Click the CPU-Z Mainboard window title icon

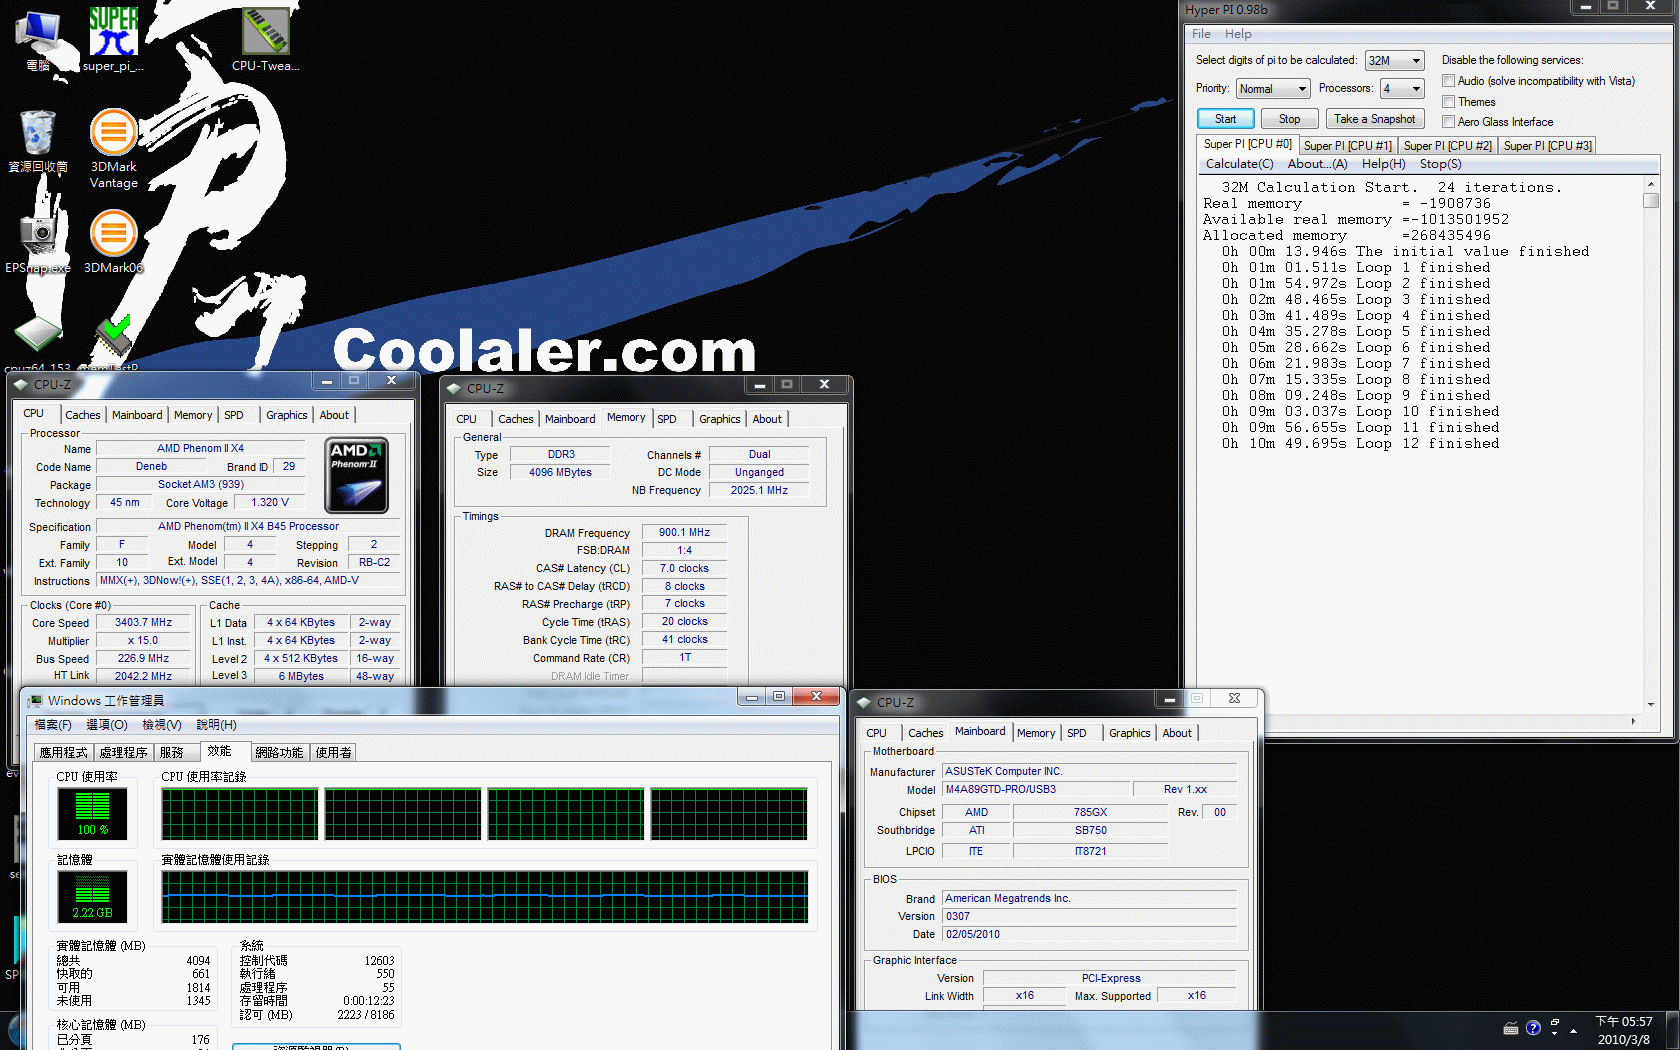point(864,702)
